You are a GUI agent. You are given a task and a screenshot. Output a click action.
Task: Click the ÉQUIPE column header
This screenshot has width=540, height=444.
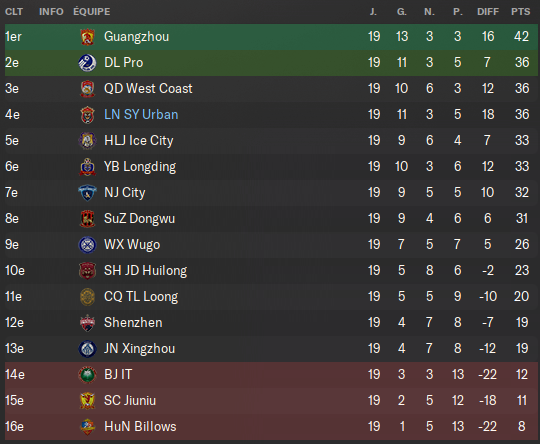click(x=92, y=11)
